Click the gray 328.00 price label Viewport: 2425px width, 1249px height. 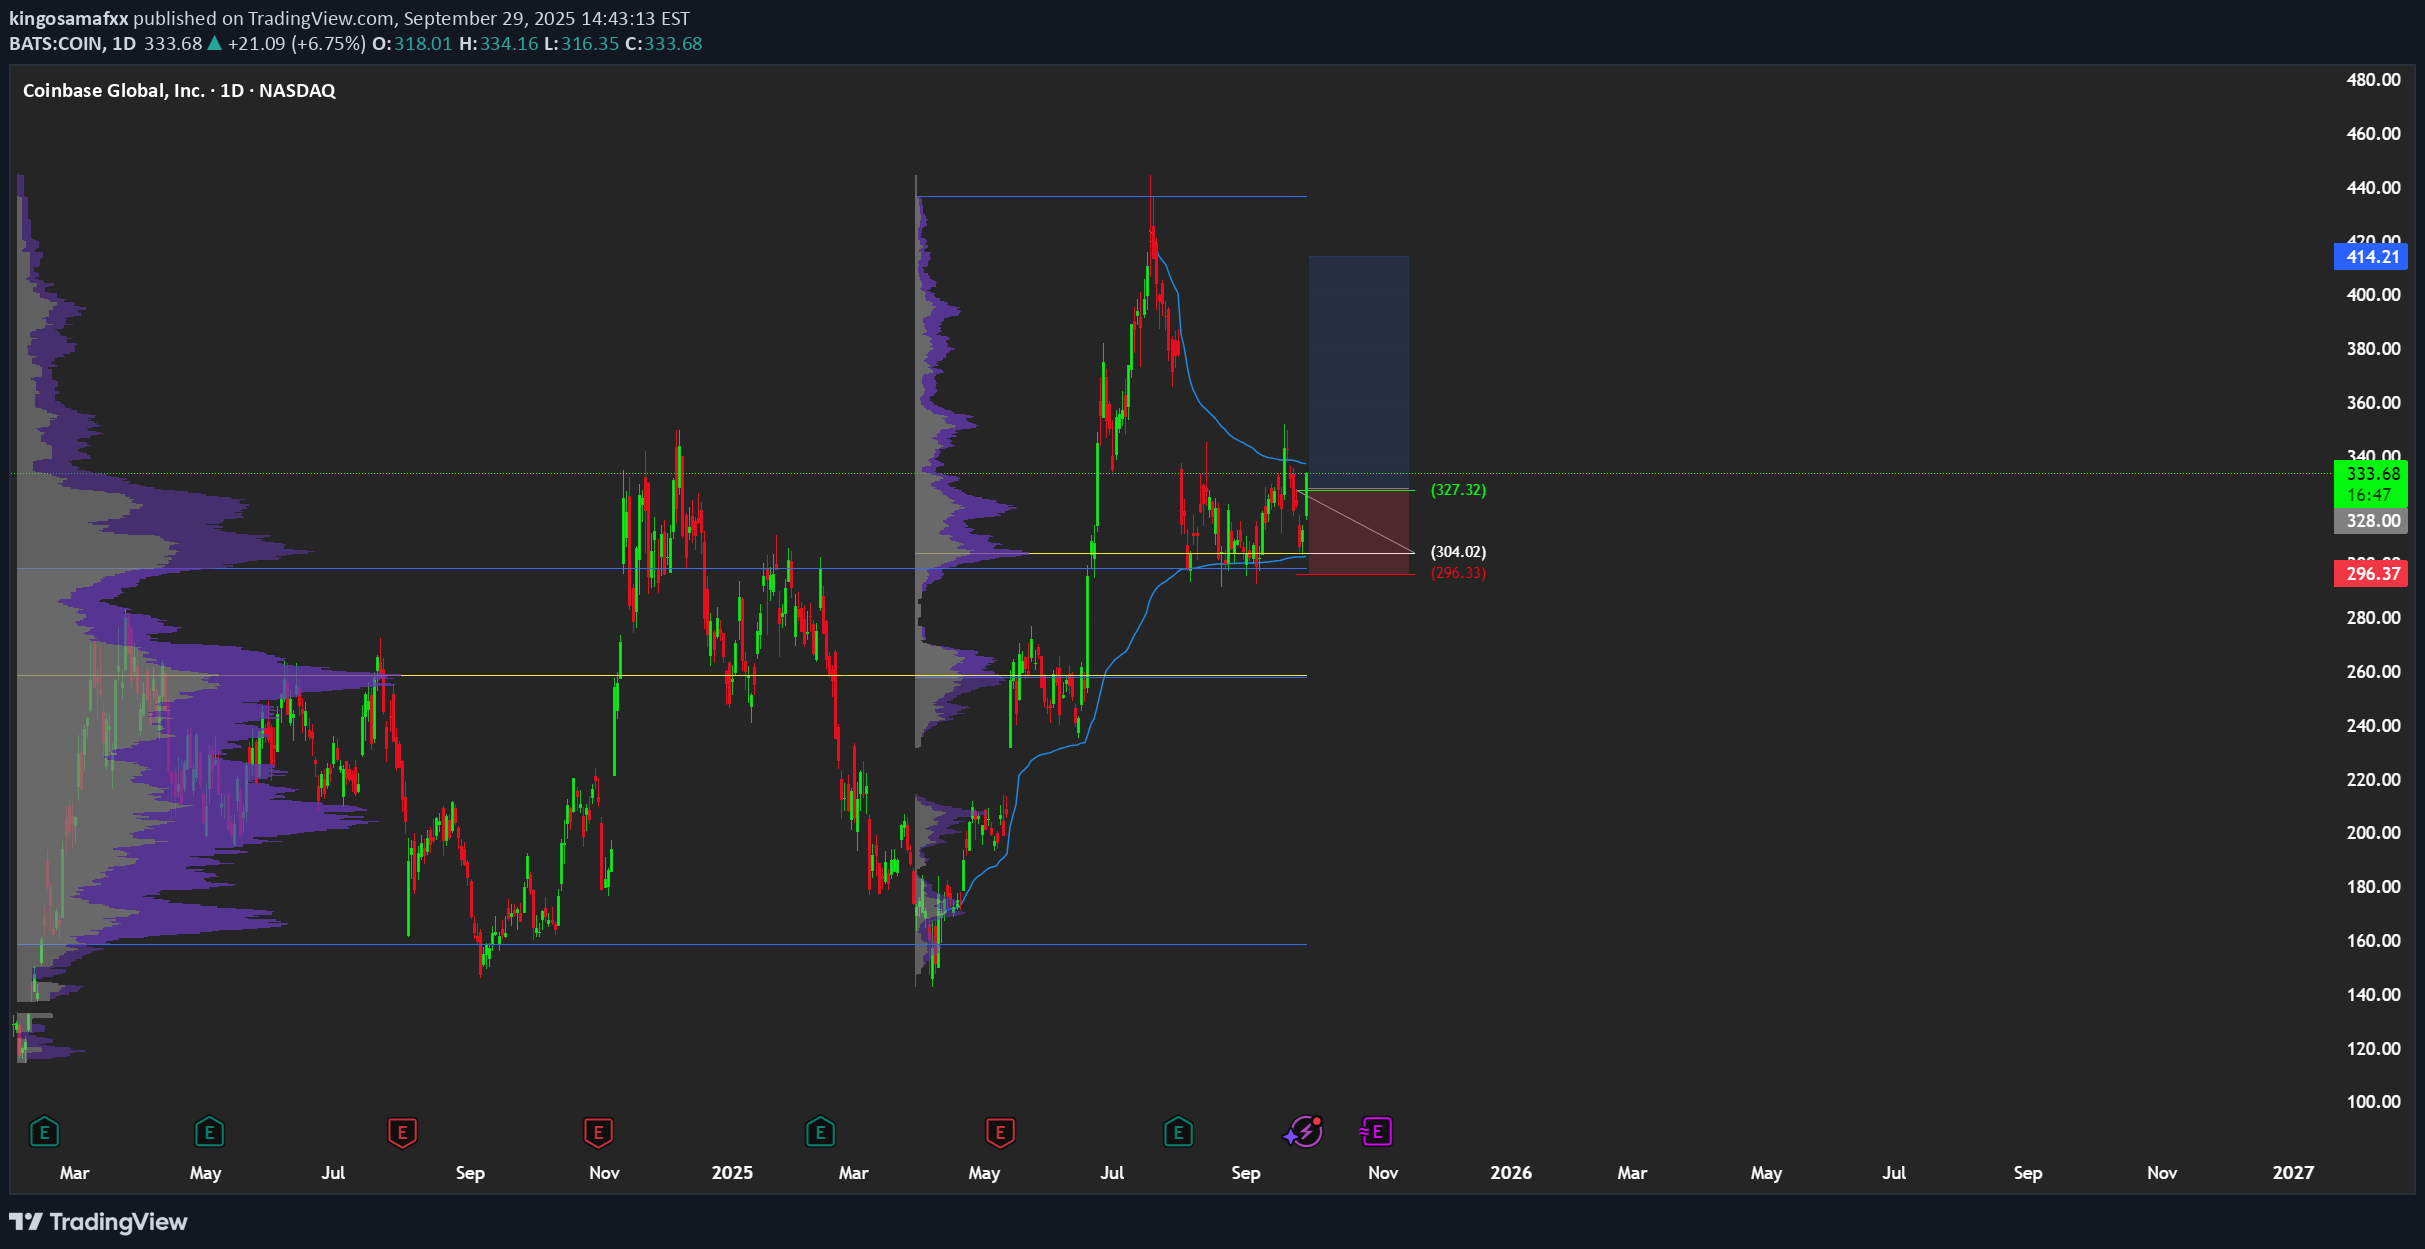point(2371,521)
